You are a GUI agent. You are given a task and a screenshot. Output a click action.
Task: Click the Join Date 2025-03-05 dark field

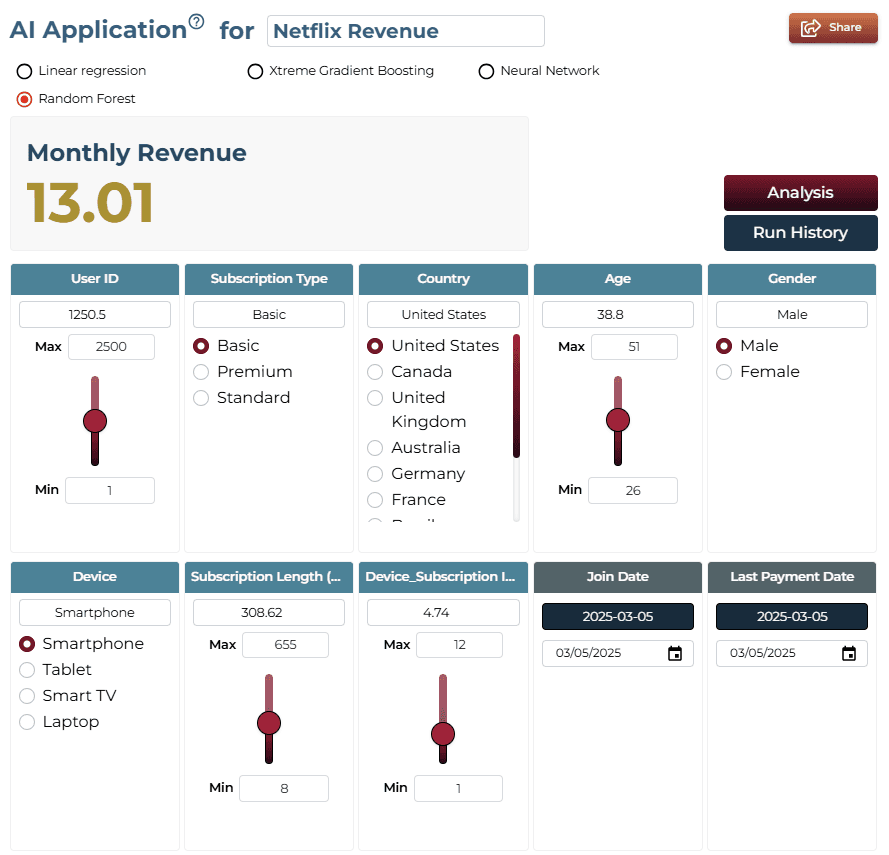[x=617, y=616]
